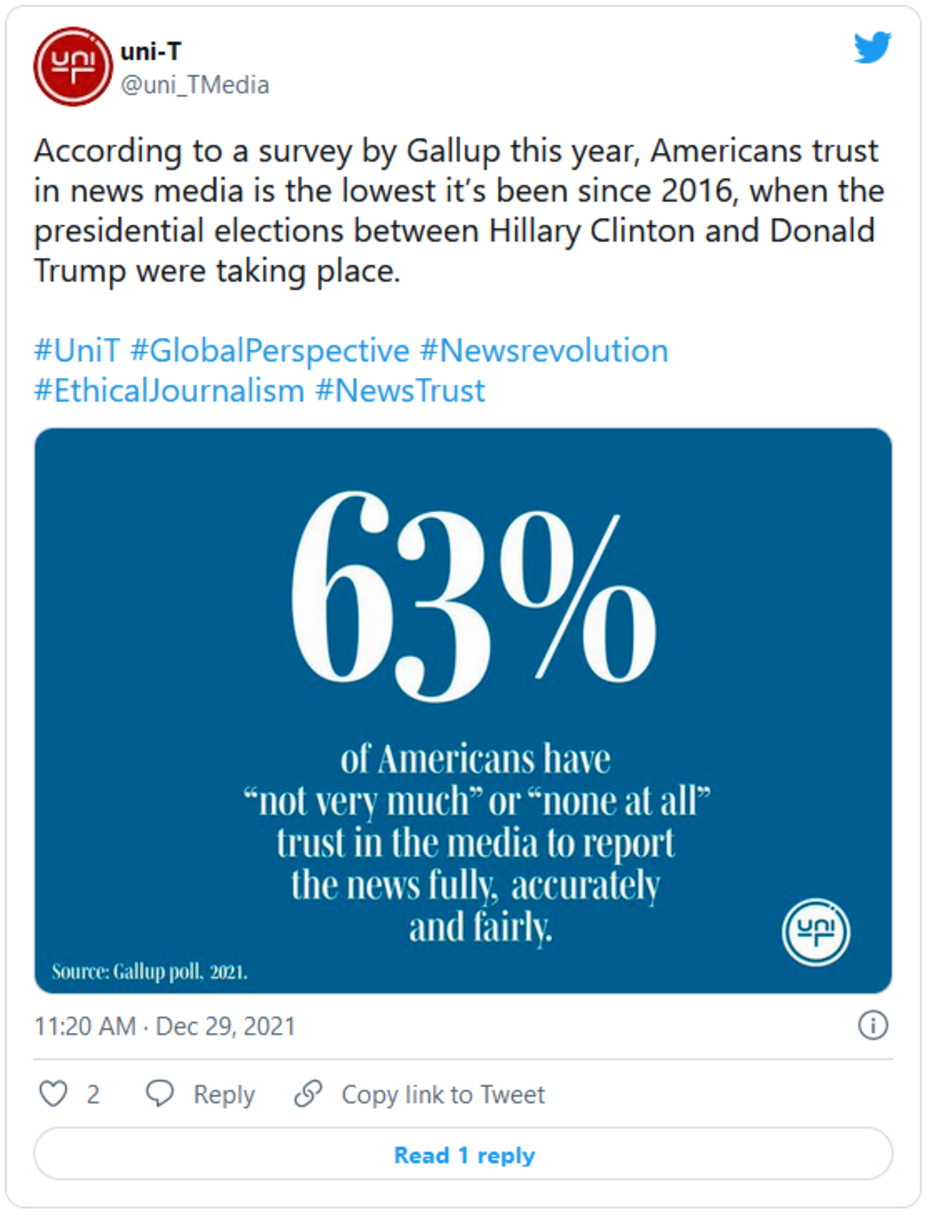This screenshot has height=1215, width=930.
Task: Click the Twitter bird logo
Action: coord(872,49)
